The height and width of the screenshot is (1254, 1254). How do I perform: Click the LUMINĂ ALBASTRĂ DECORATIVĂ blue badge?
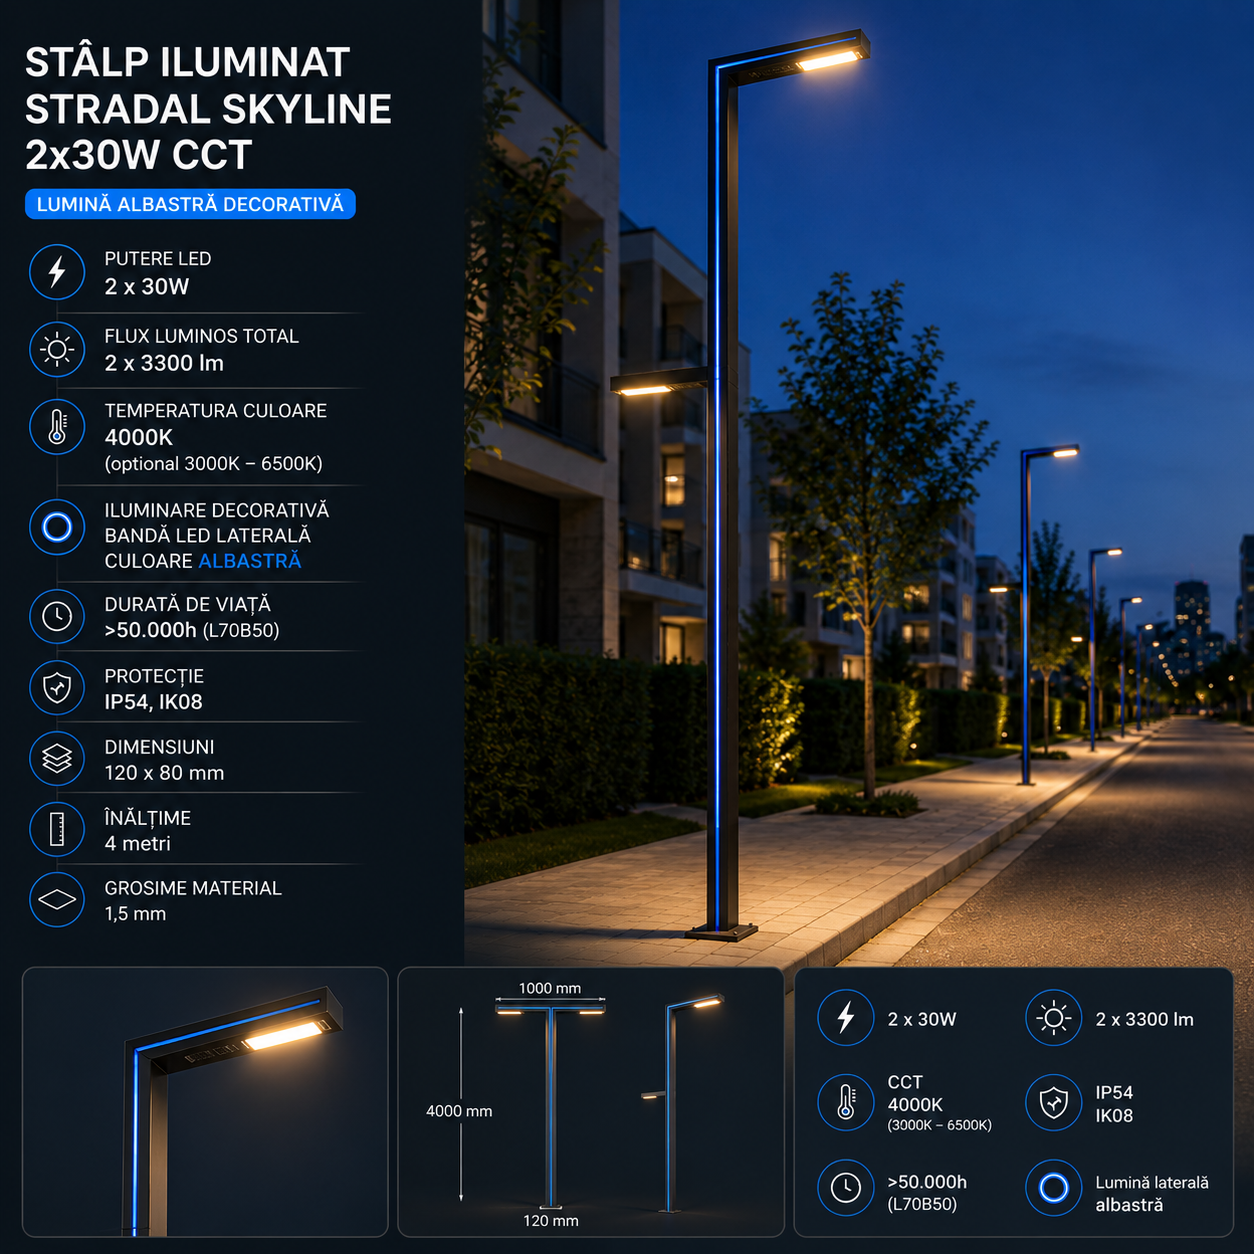(x=190, y=204)
